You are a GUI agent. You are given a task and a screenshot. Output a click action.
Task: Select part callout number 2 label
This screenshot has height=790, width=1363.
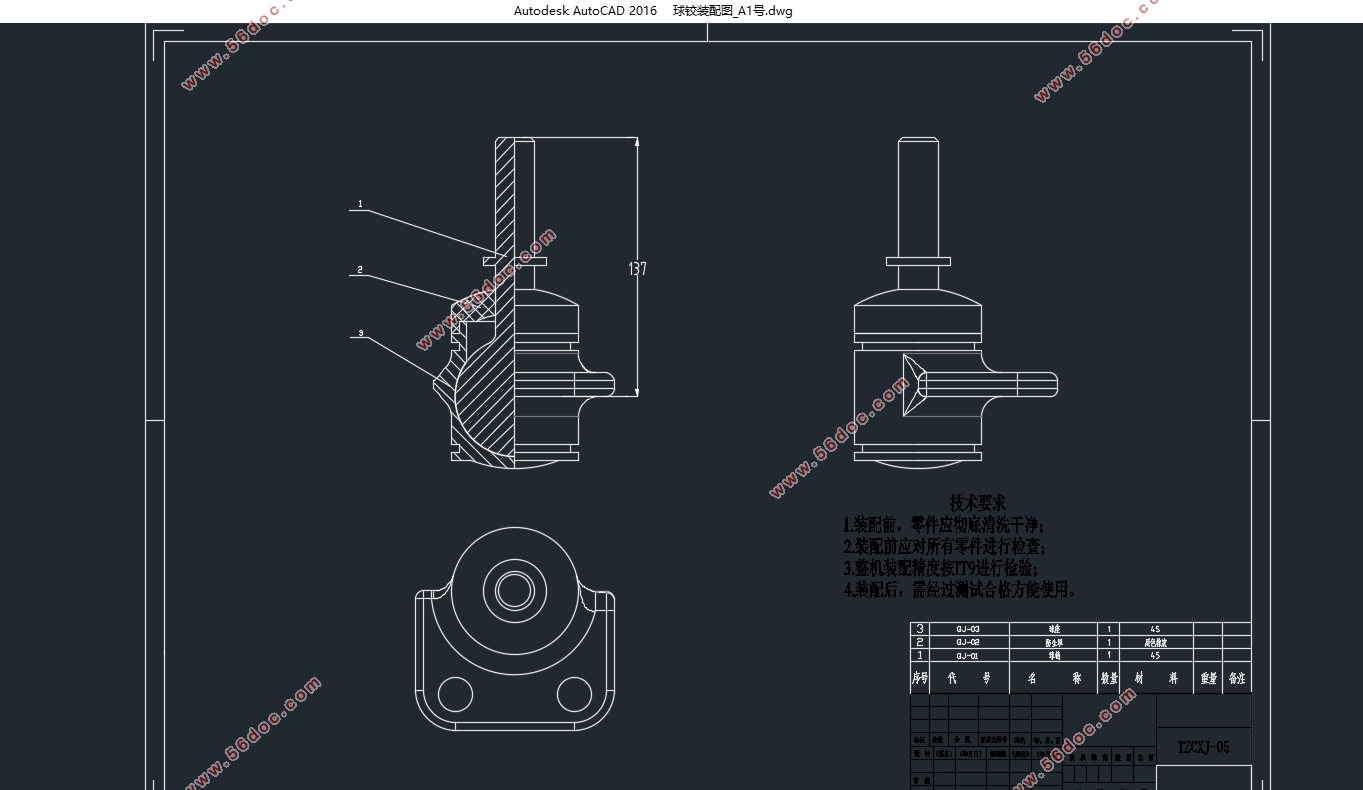[360, 270]
